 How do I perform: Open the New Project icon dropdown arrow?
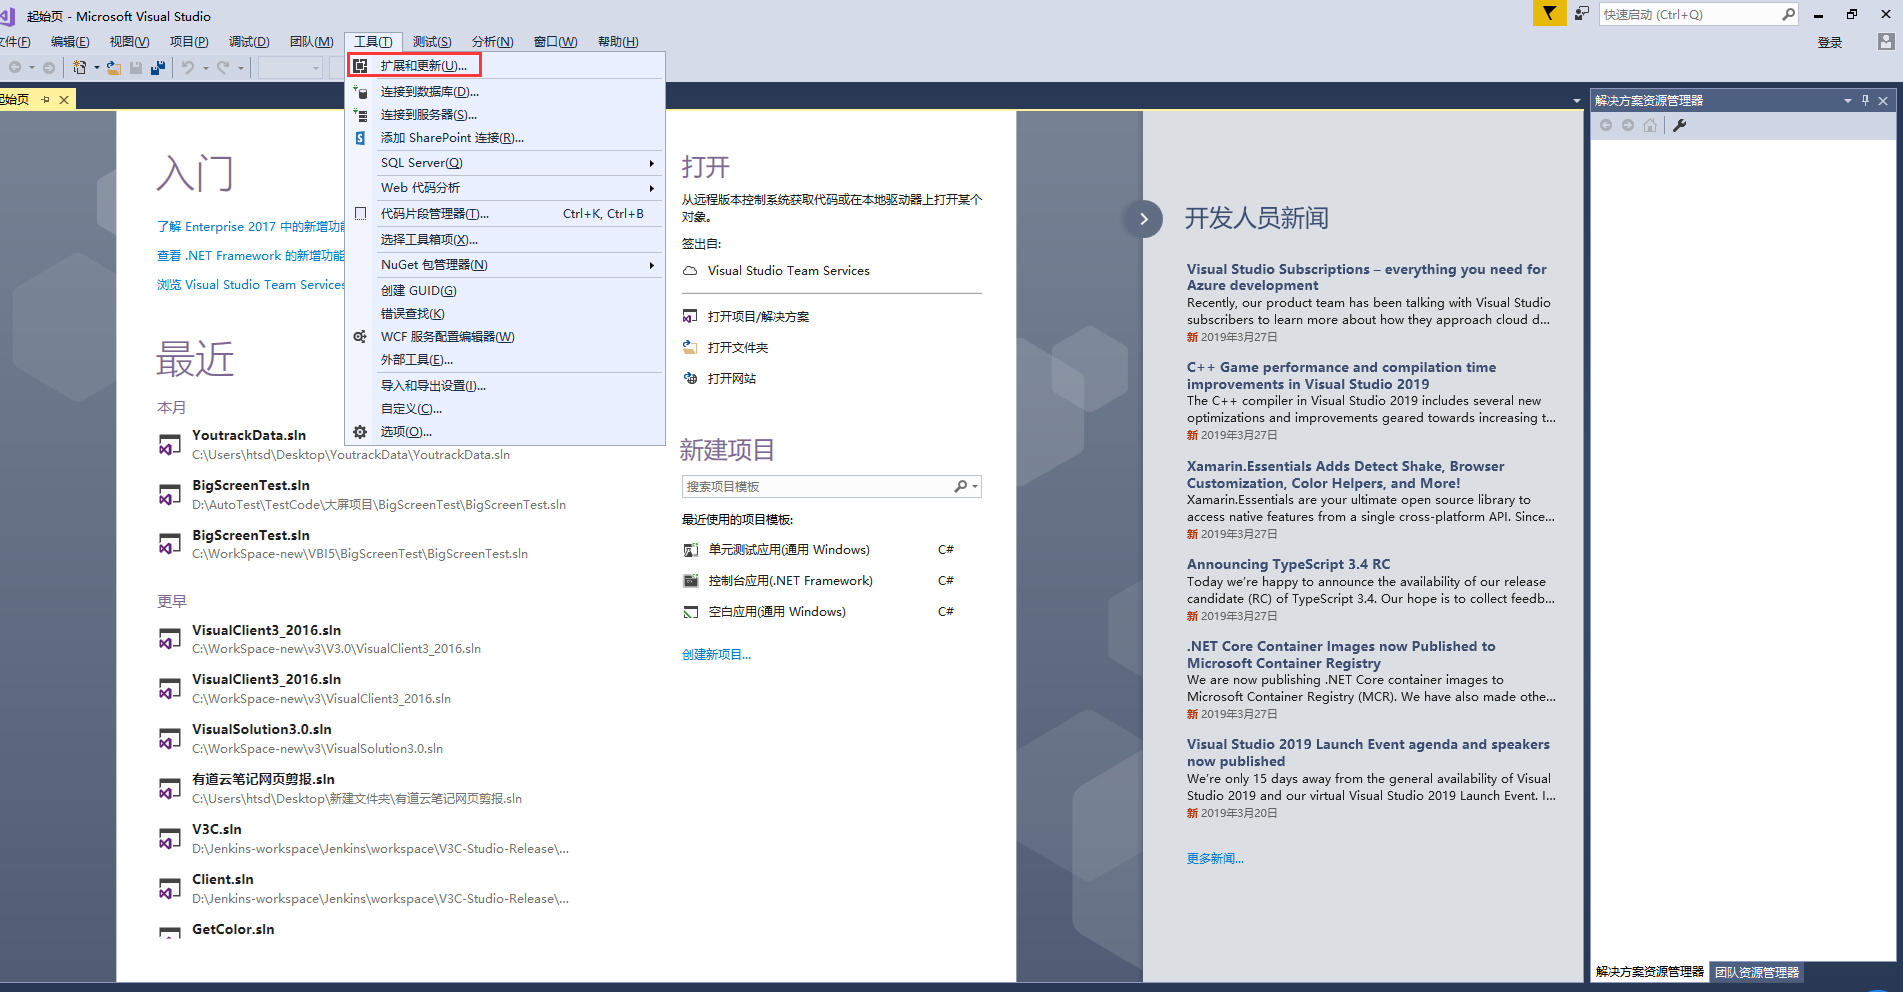tap(96, 68)
